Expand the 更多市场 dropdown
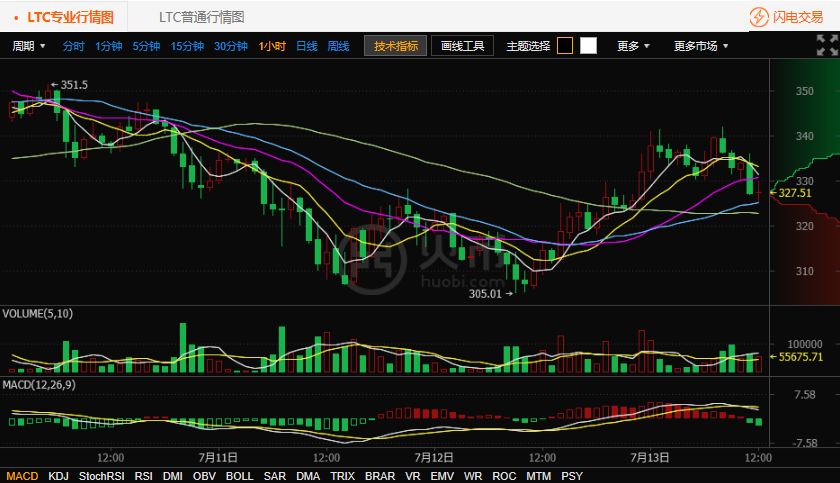This screenshot has height=483, width=840. [x=700, y=46]
